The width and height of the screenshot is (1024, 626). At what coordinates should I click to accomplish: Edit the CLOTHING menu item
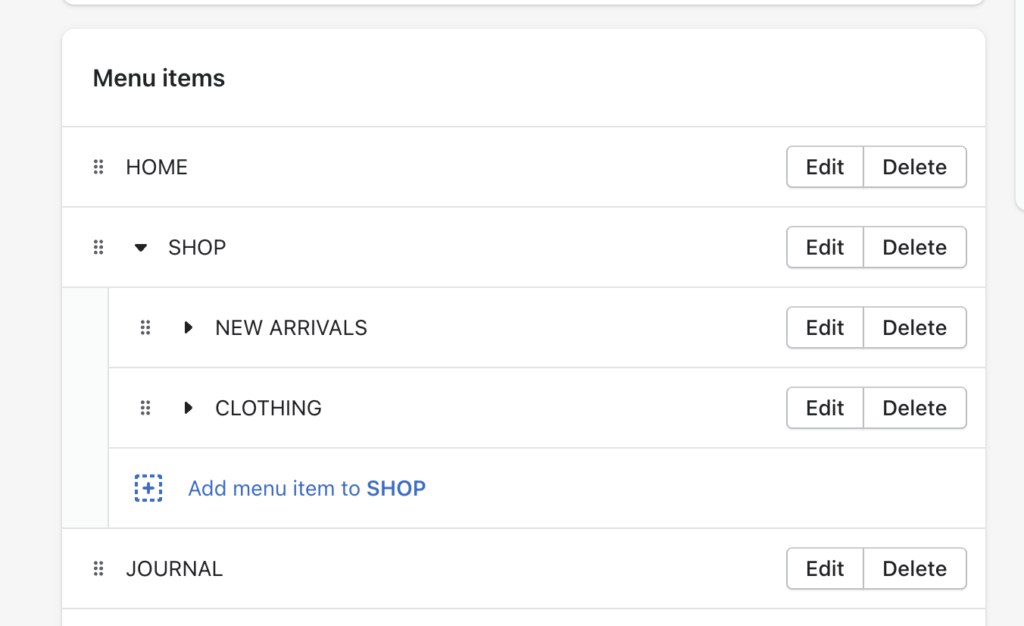click(x=825, y=408)
